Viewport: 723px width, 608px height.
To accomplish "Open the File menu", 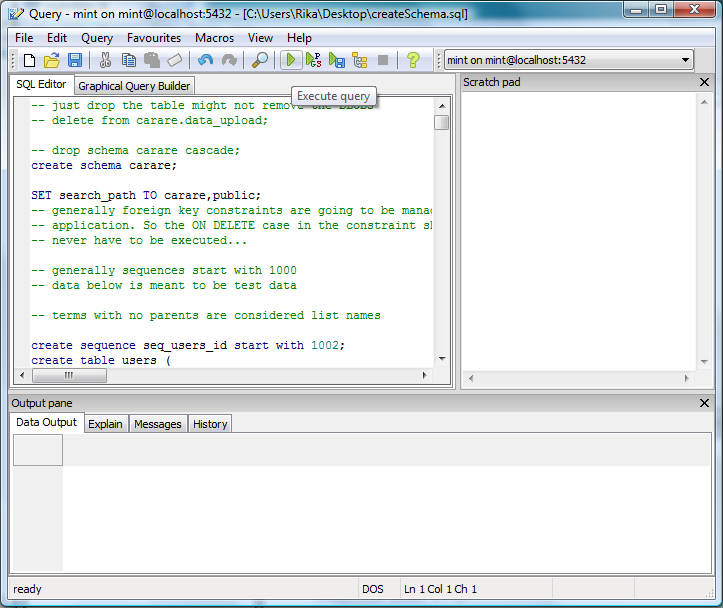I will 24,38.
